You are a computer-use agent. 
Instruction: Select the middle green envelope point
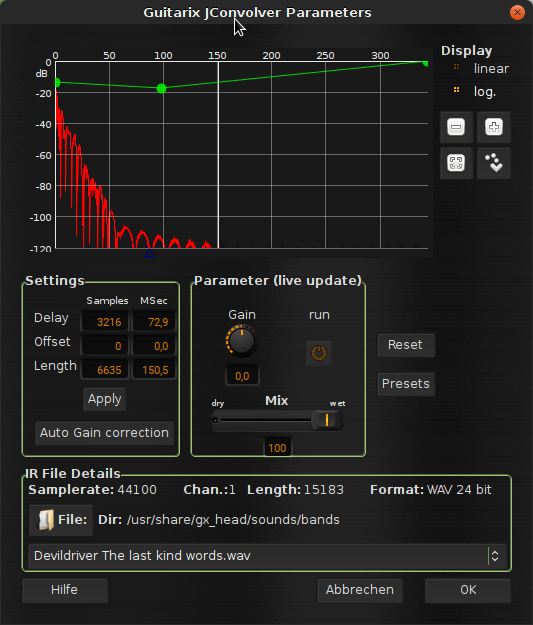161,88
